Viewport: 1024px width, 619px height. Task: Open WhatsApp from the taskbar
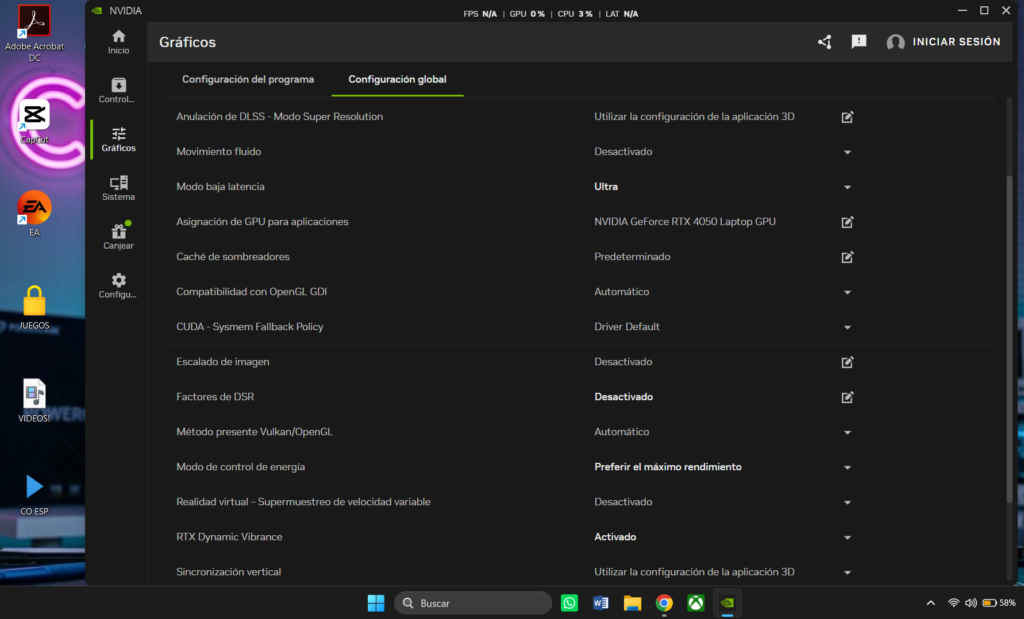(569, 603)
